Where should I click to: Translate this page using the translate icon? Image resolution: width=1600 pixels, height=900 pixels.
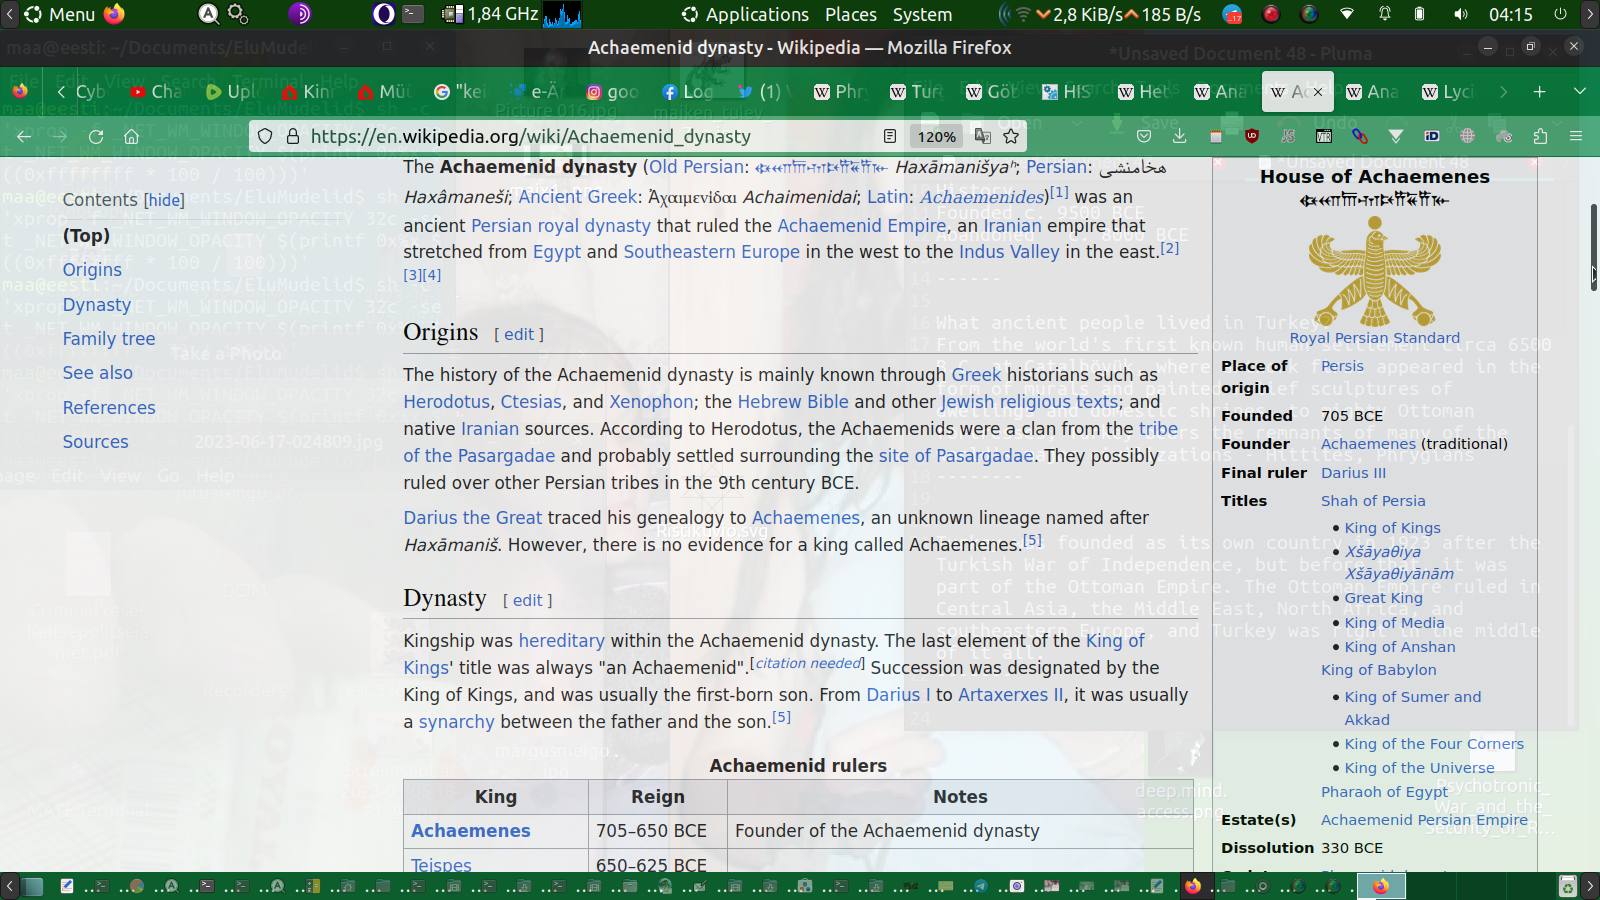coord(983,136)
